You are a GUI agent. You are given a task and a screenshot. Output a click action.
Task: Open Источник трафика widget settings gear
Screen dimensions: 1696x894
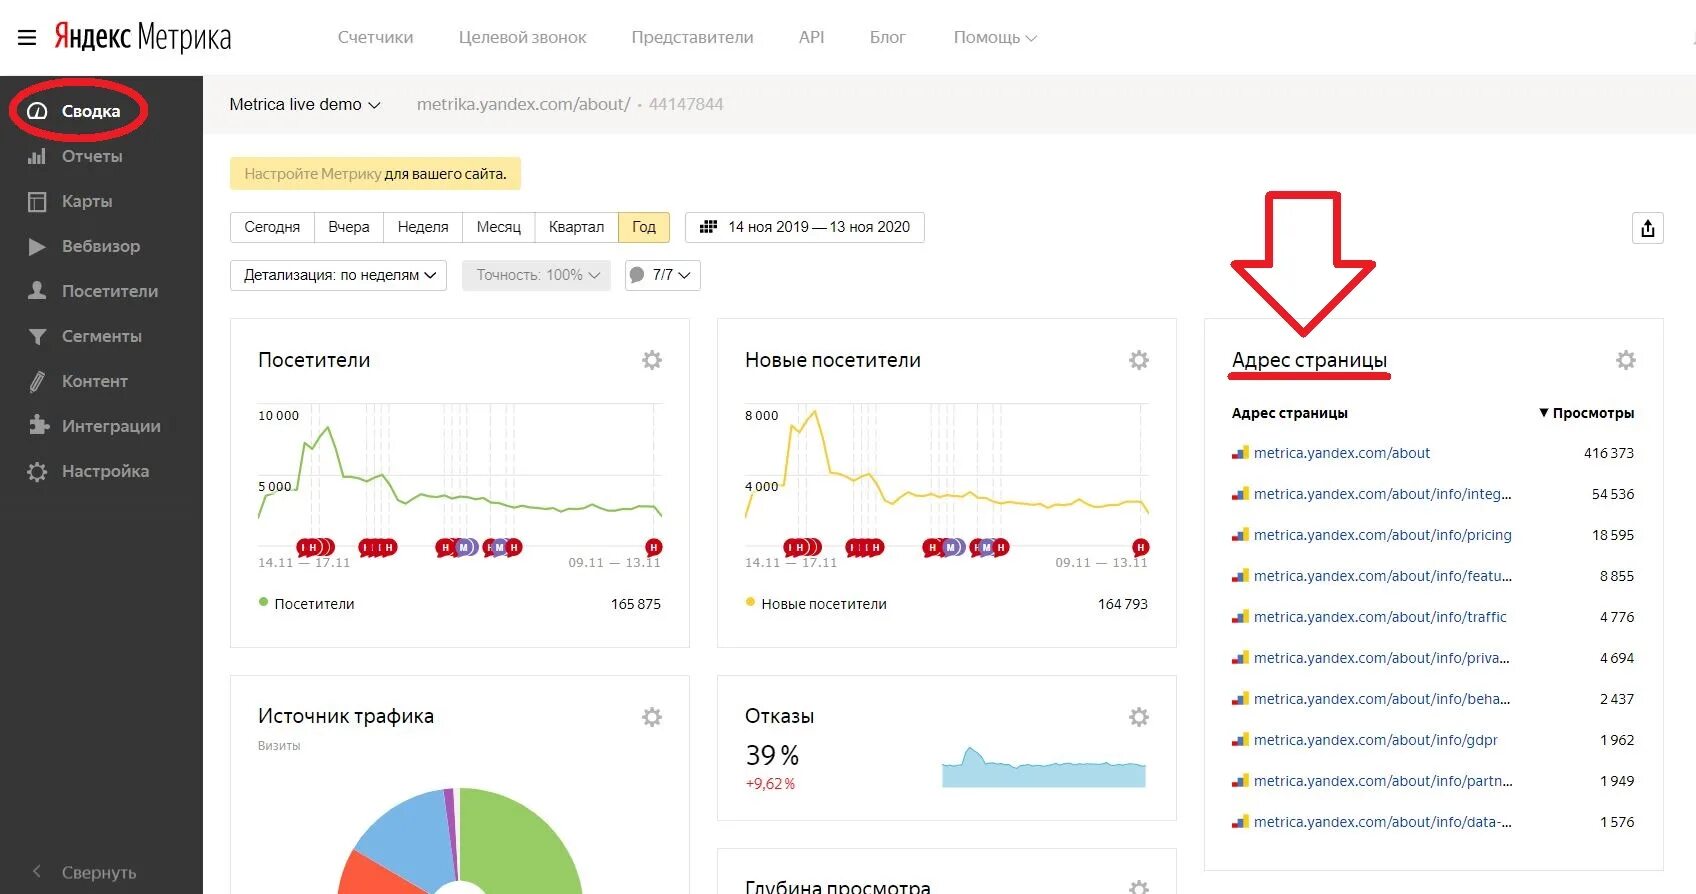[652, 717]
